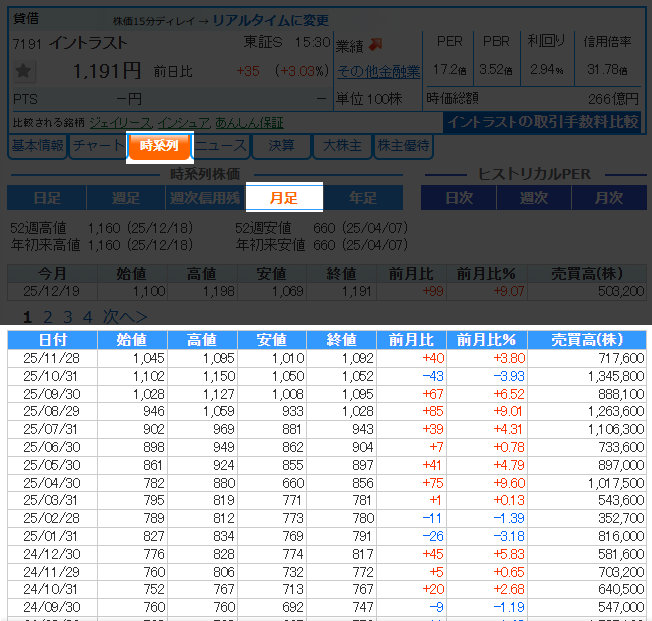Click the star favorite icon
652x621 pixels.
pyautogui.click(x=23, y=71)
